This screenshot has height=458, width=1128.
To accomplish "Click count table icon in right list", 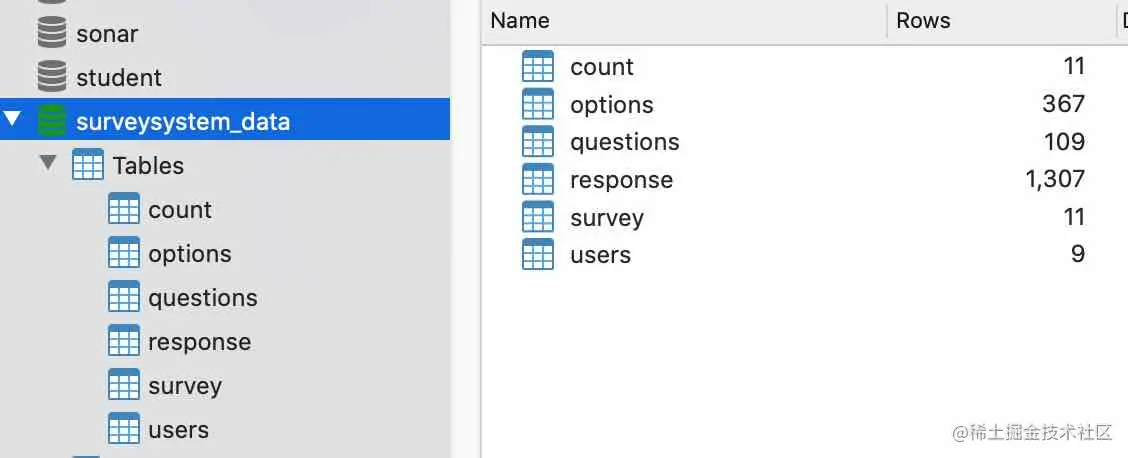I will (538, 67).
